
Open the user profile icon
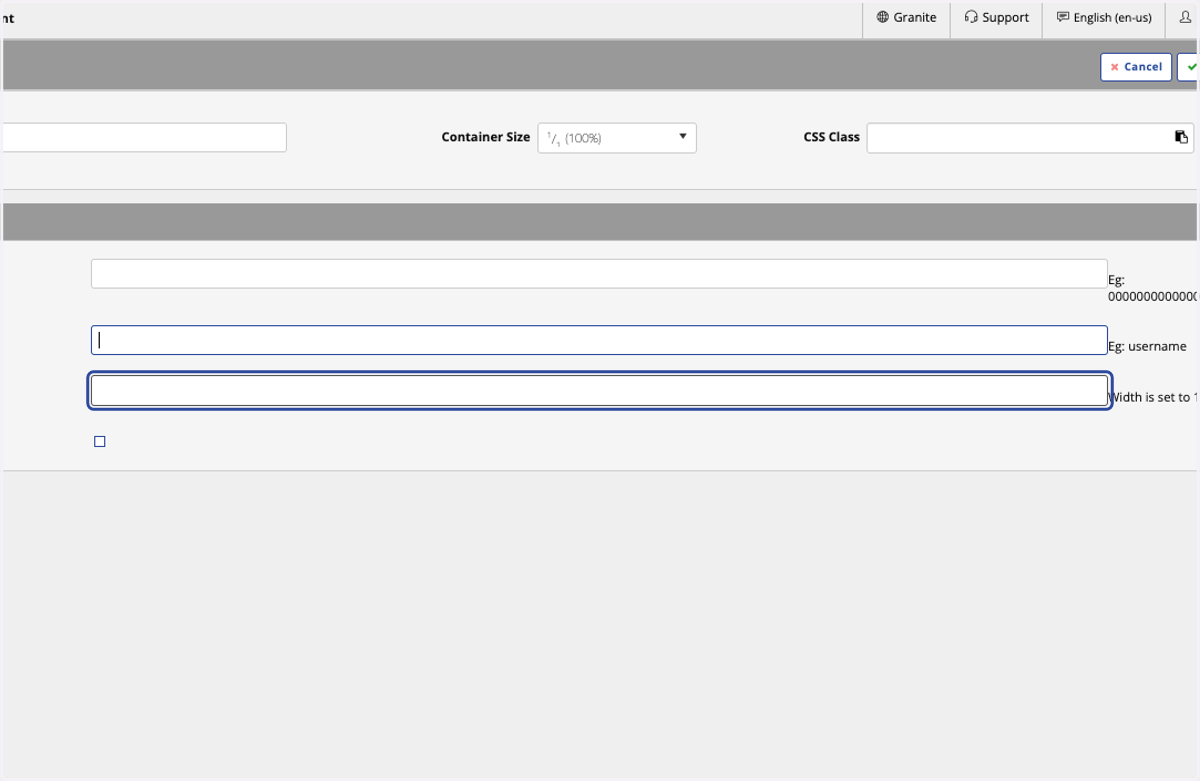[x=1185, y=18]
